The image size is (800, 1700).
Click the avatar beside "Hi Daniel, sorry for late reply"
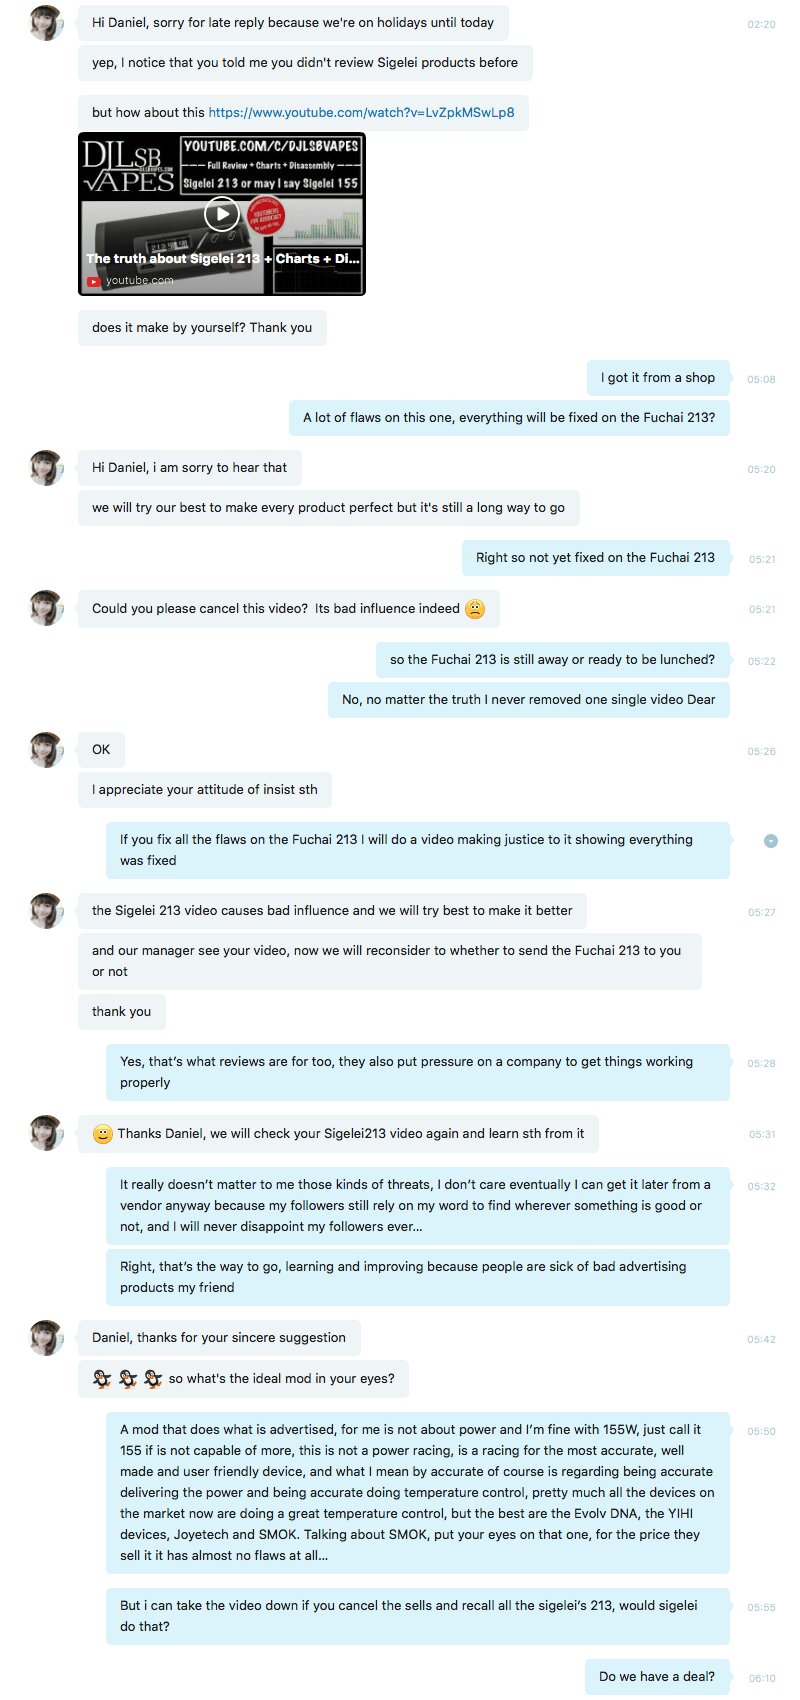click(x=46, y=22)
